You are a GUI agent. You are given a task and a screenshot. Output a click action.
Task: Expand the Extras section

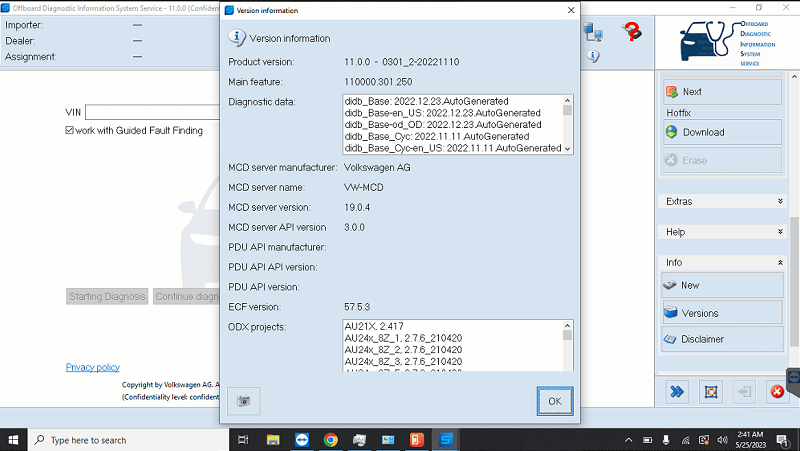pos(723,202)
